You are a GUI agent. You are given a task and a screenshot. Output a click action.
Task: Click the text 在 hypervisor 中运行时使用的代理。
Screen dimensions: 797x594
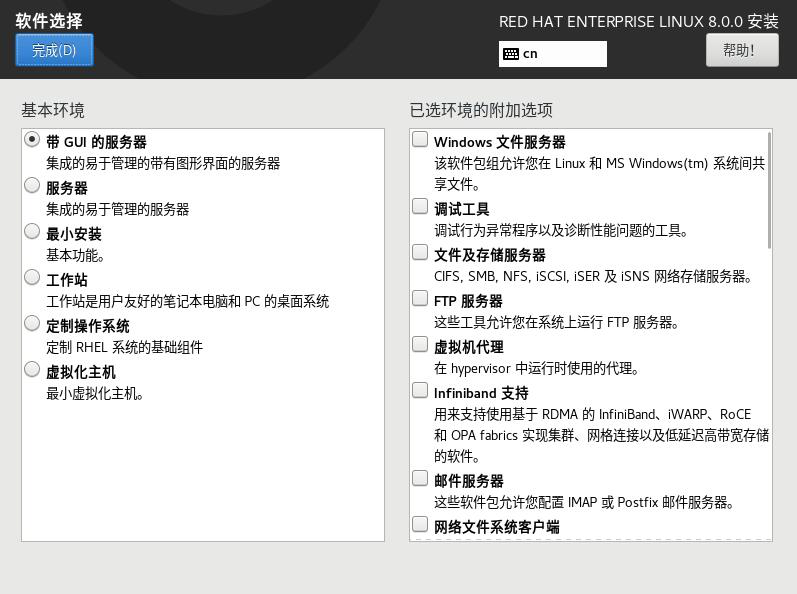coord(537,368)
